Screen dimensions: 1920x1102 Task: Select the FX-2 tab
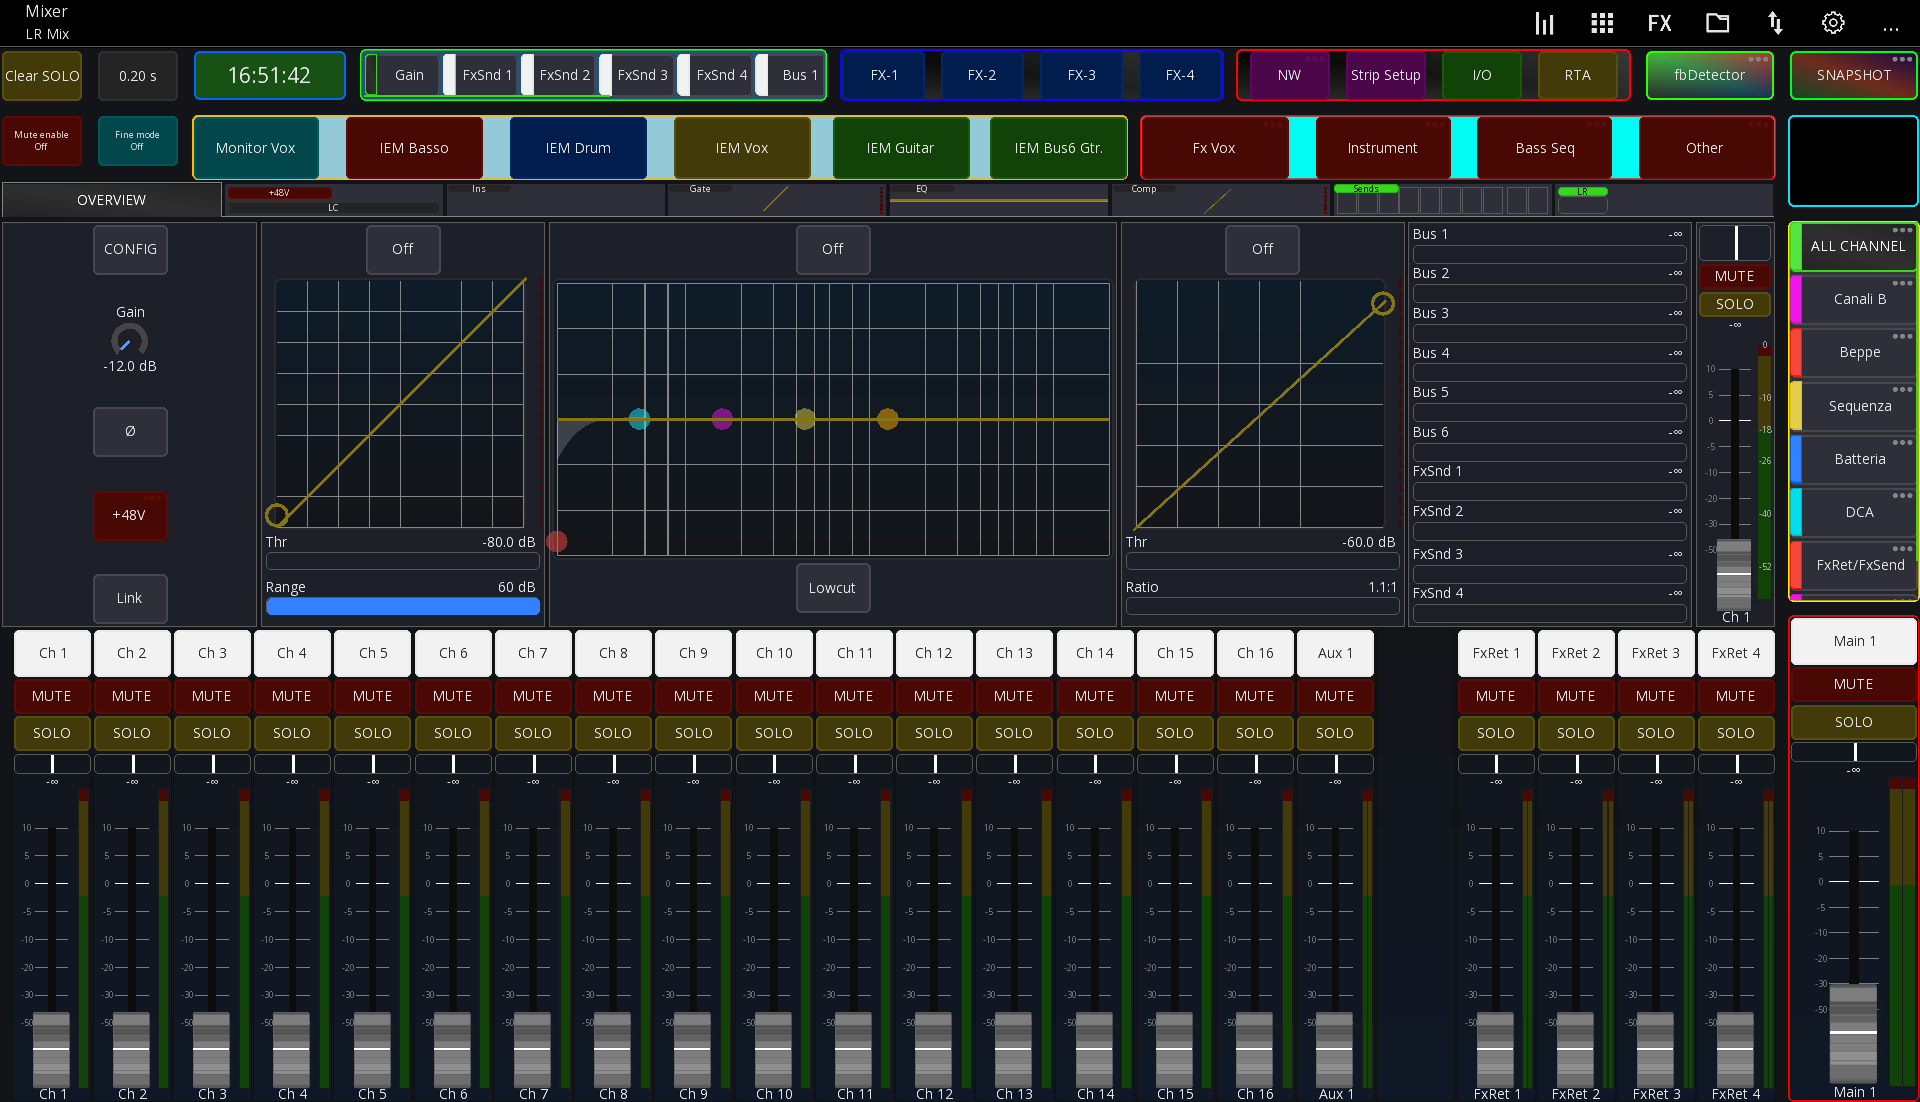tap(982, 74)
